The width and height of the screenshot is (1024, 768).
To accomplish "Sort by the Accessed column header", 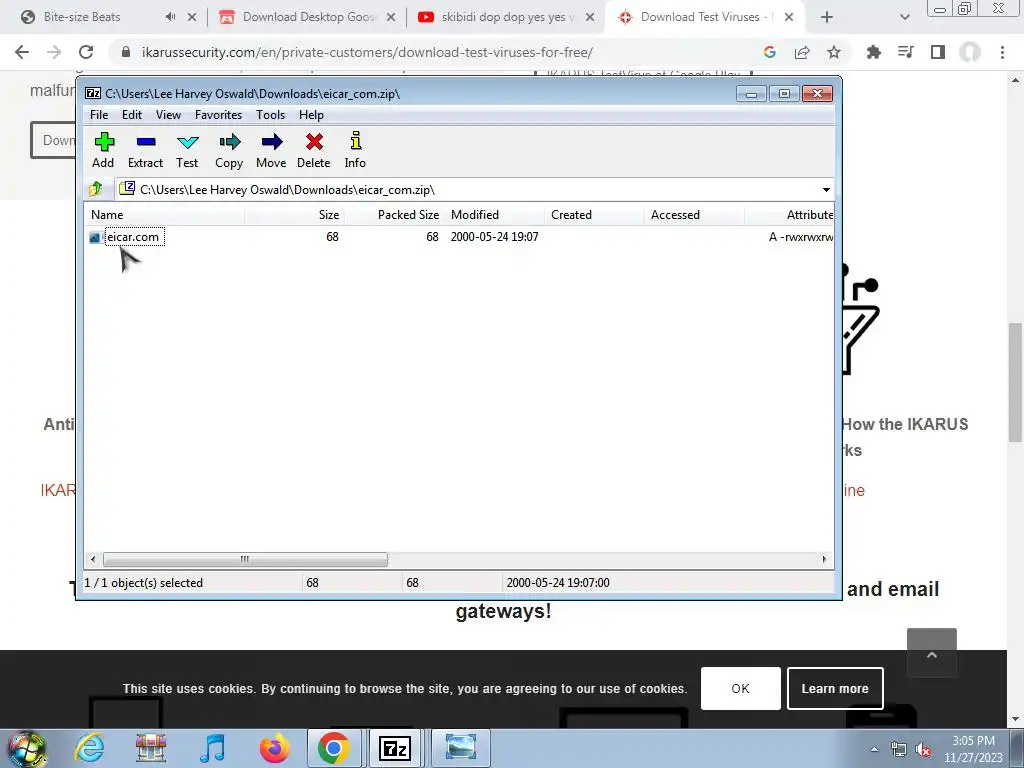I will (694, 215).
